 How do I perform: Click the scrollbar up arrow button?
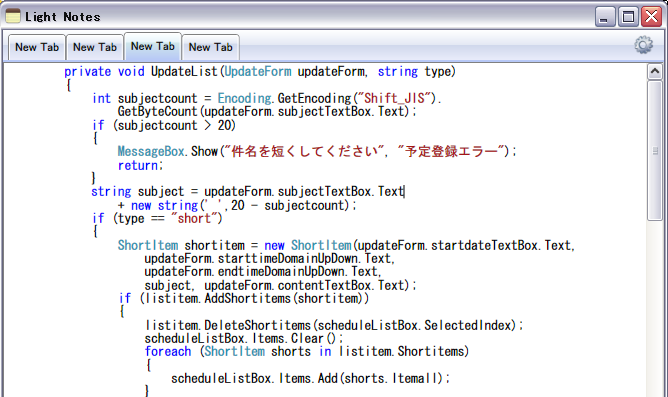coord(655,71)
